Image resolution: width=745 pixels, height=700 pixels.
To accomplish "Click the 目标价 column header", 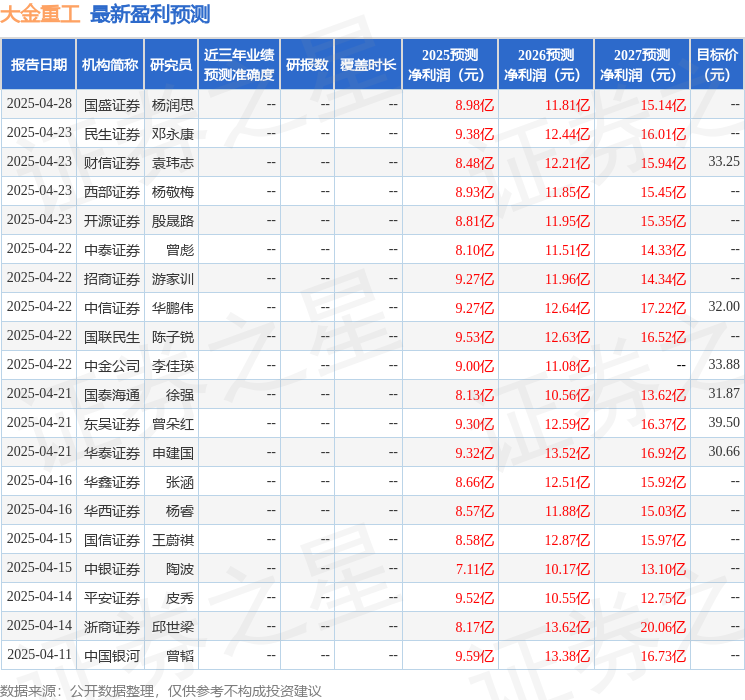I will pyautogui.click(x=716, y=65).
